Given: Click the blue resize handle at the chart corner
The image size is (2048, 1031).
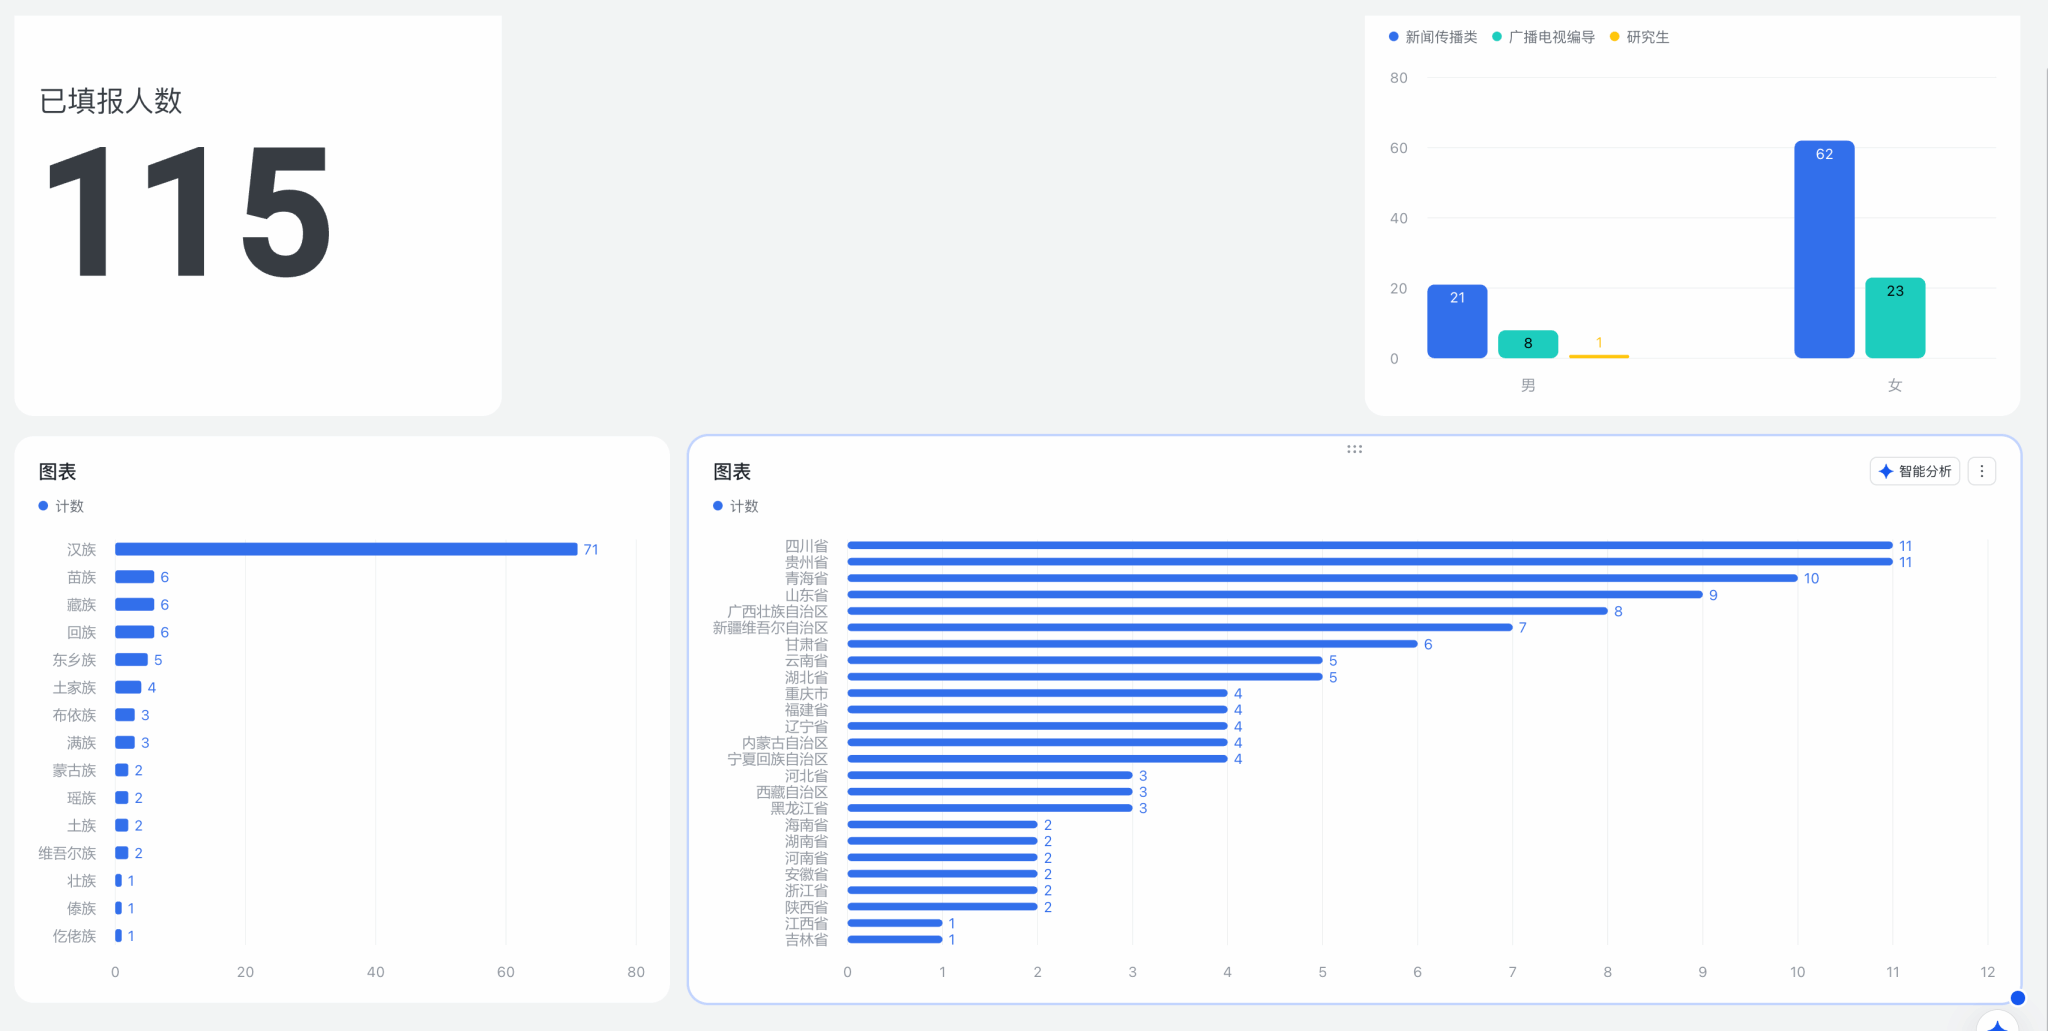Looking at the screenshot, I should (x=2017, y=997).
